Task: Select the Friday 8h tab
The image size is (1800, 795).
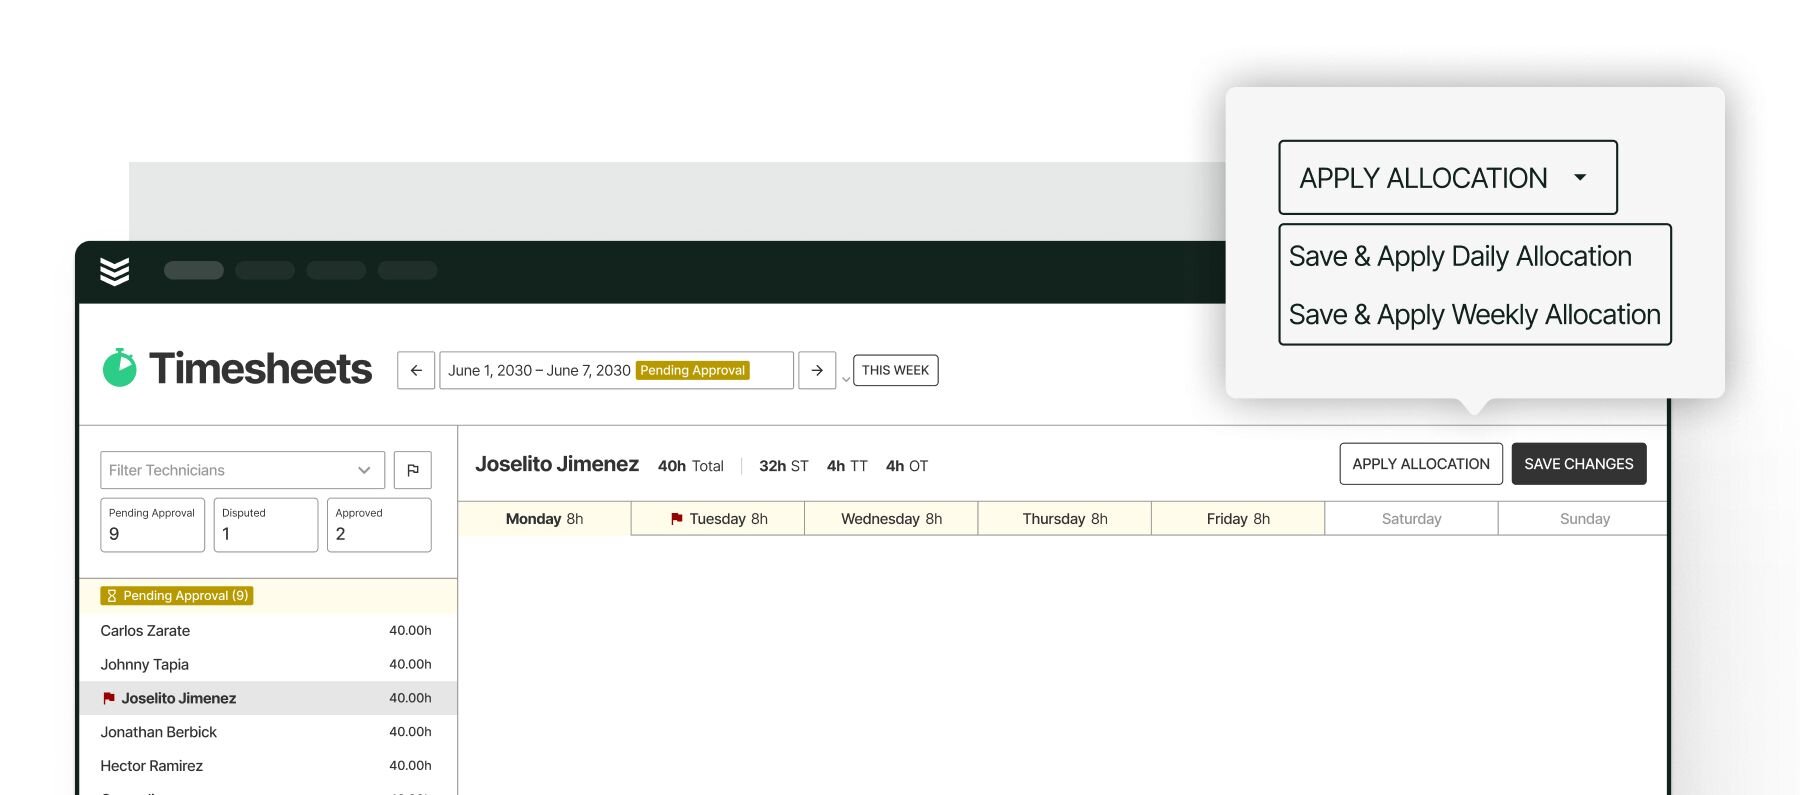Action: (x=1238, y=519)
